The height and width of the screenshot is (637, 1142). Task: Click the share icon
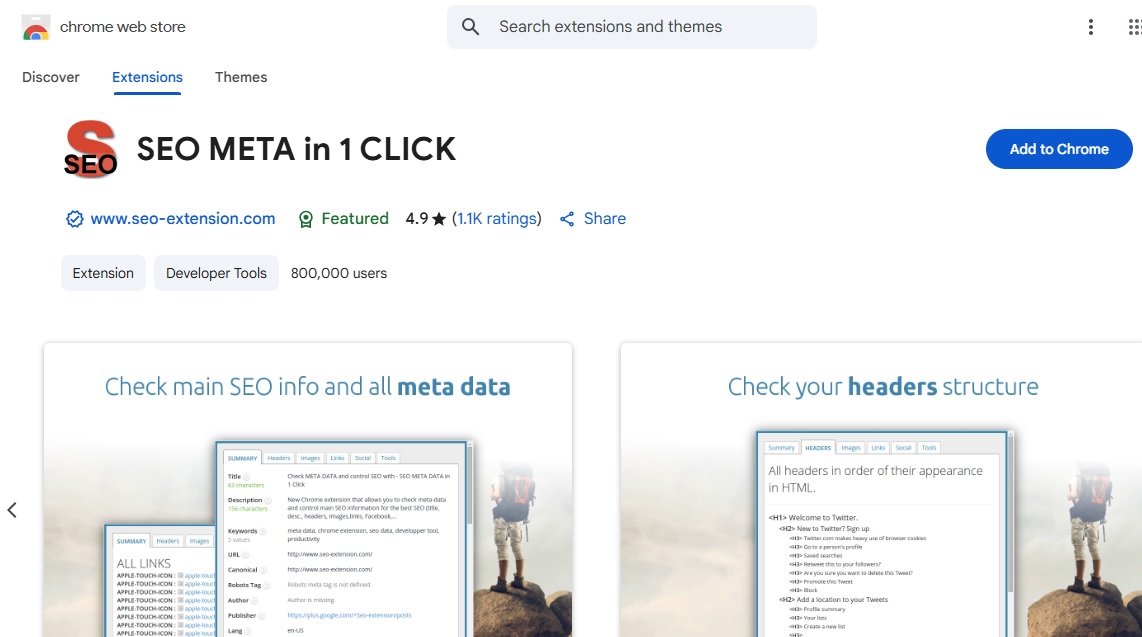click(567, 219)
